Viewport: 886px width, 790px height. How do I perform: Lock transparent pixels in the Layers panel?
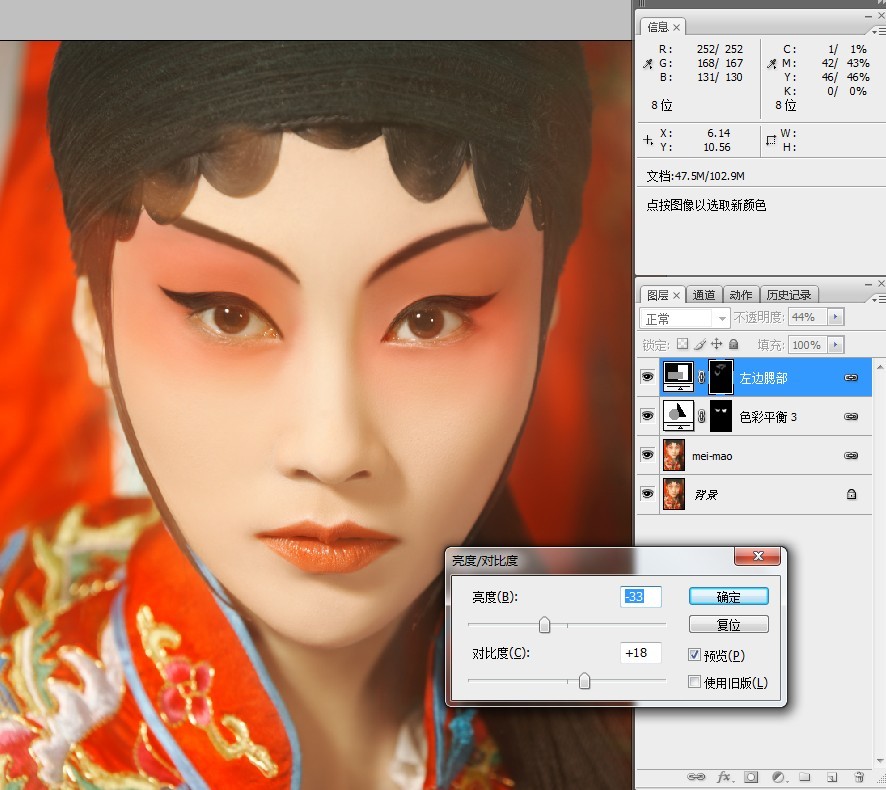(x=683, y=344)
